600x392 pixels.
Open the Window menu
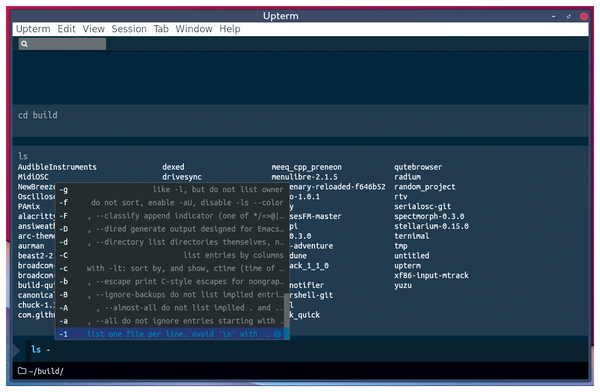click(x=194, y=29)
